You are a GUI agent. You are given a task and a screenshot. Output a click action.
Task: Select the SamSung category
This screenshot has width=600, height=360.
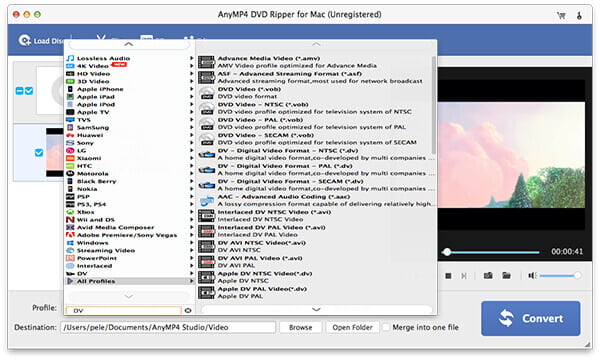coord(130,127)
